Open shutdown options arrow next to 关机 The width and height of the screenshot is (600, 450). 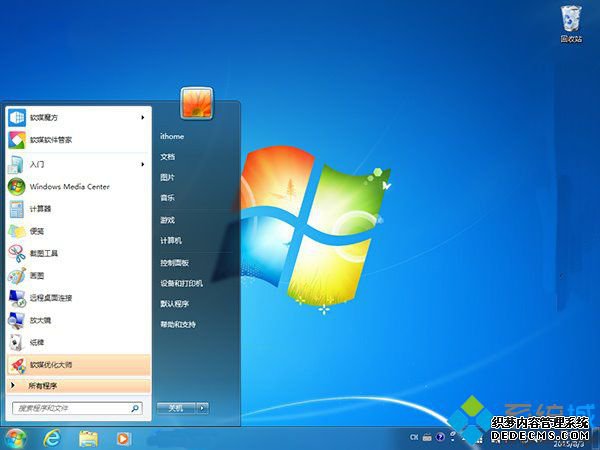coord(203,408)
